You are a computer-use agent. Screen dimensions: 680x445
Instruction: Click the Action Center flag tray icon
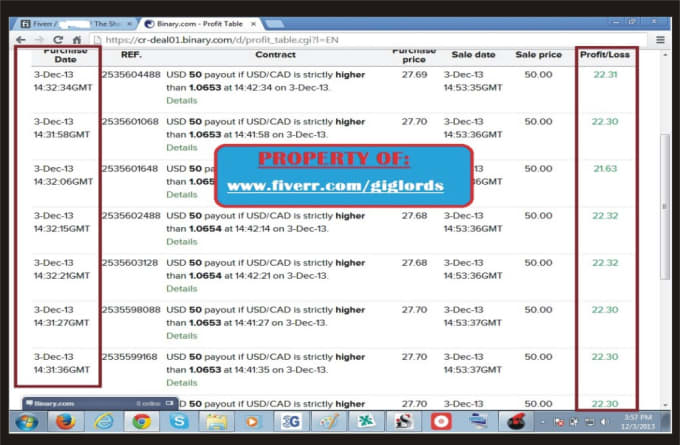tap(559, 422)
